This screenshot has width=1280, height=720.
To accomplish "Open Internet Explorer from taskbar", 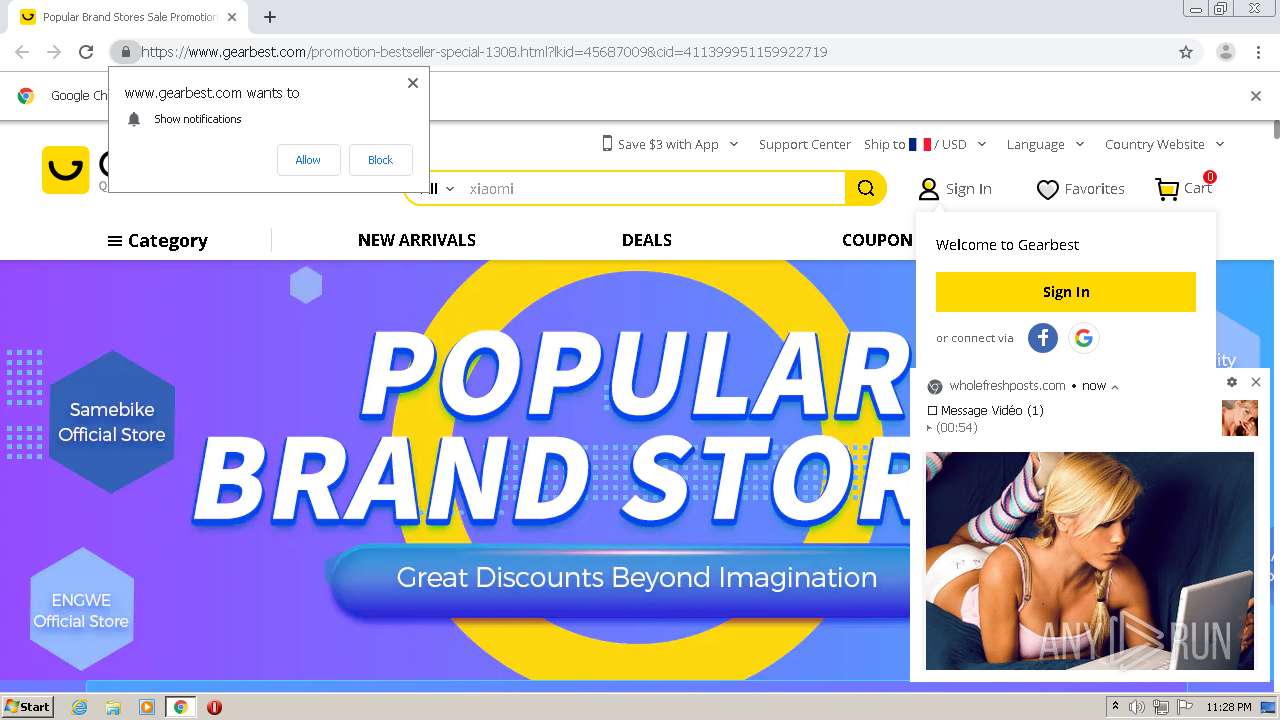I will tap(79, 707).
